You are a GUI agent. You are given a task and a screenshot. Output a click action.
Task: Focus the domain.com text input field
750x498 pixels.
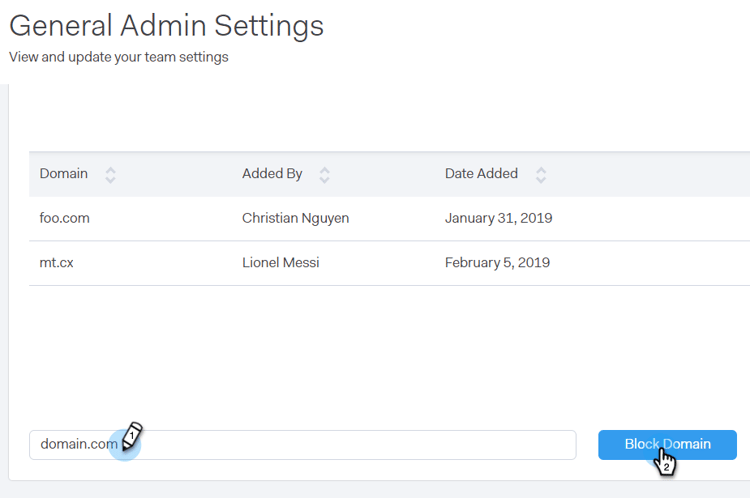[x=350, y=444]
